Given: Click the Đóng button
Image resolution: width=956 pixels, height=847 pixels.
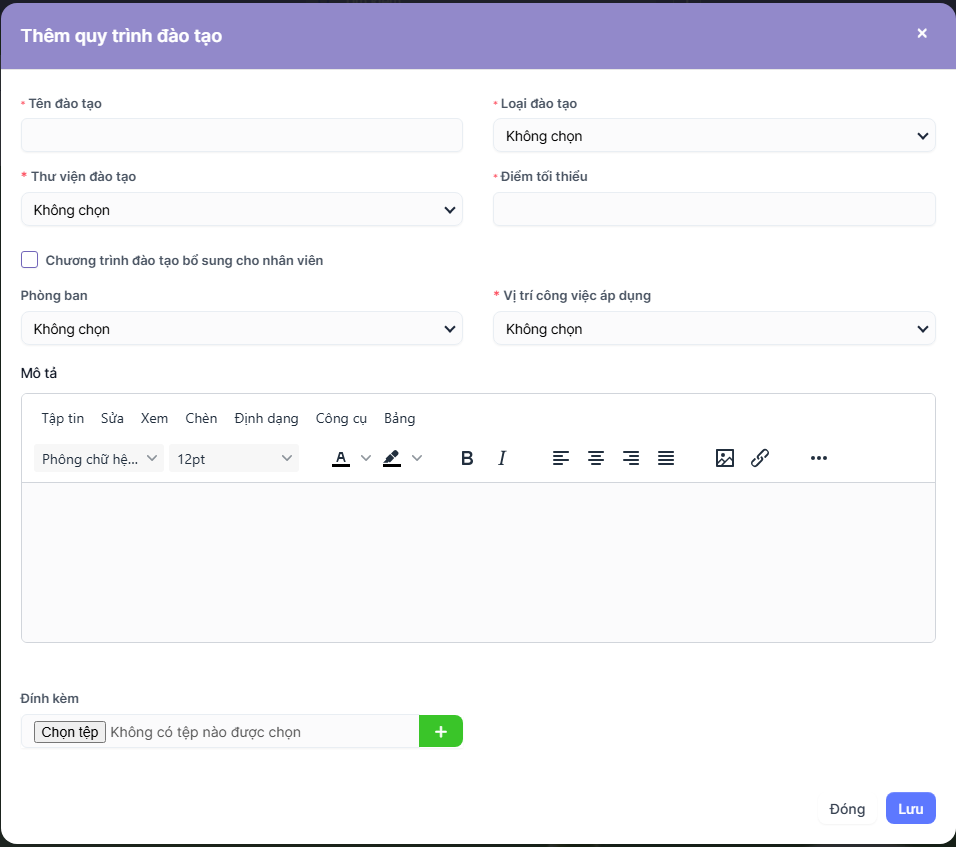Looking at the screenshot, I should (x=847, y=809).
